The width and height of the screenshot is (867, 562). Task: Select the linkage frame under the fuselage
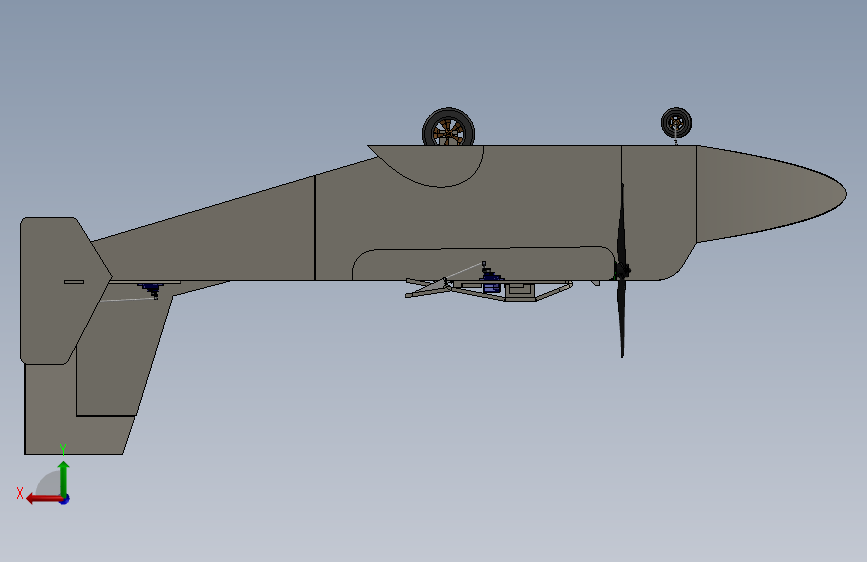[x=489, y=289]
